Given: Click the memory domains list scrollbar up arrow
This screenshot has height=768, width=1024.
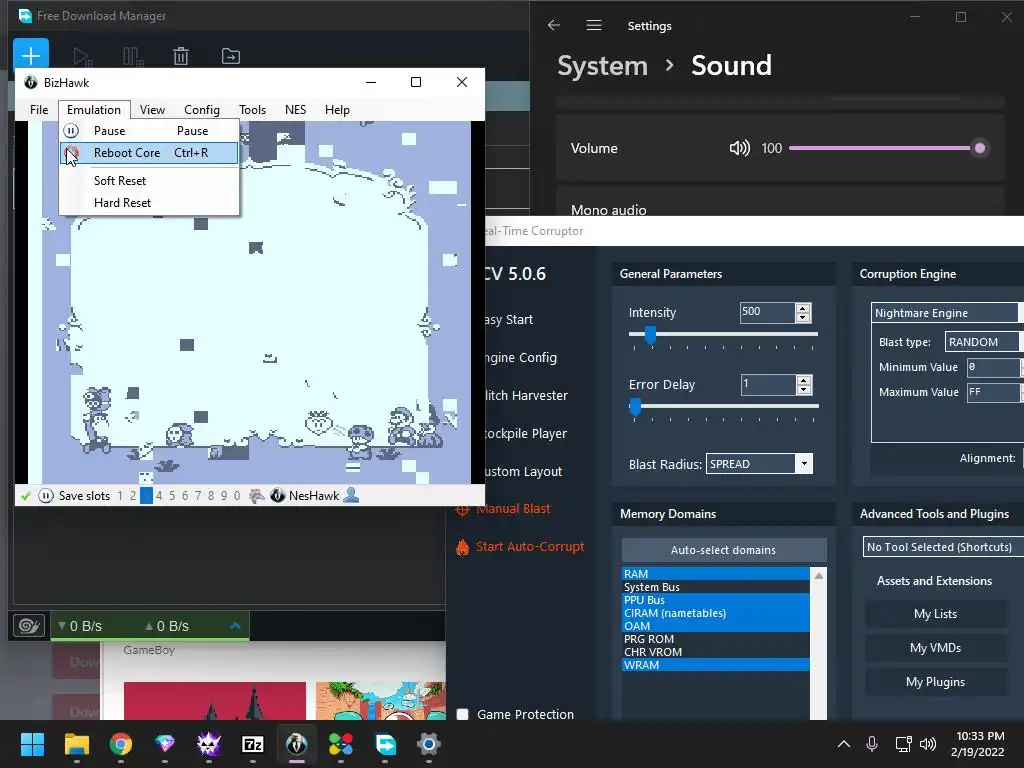Looking at the screenshot, I should [x=818, y=575].
